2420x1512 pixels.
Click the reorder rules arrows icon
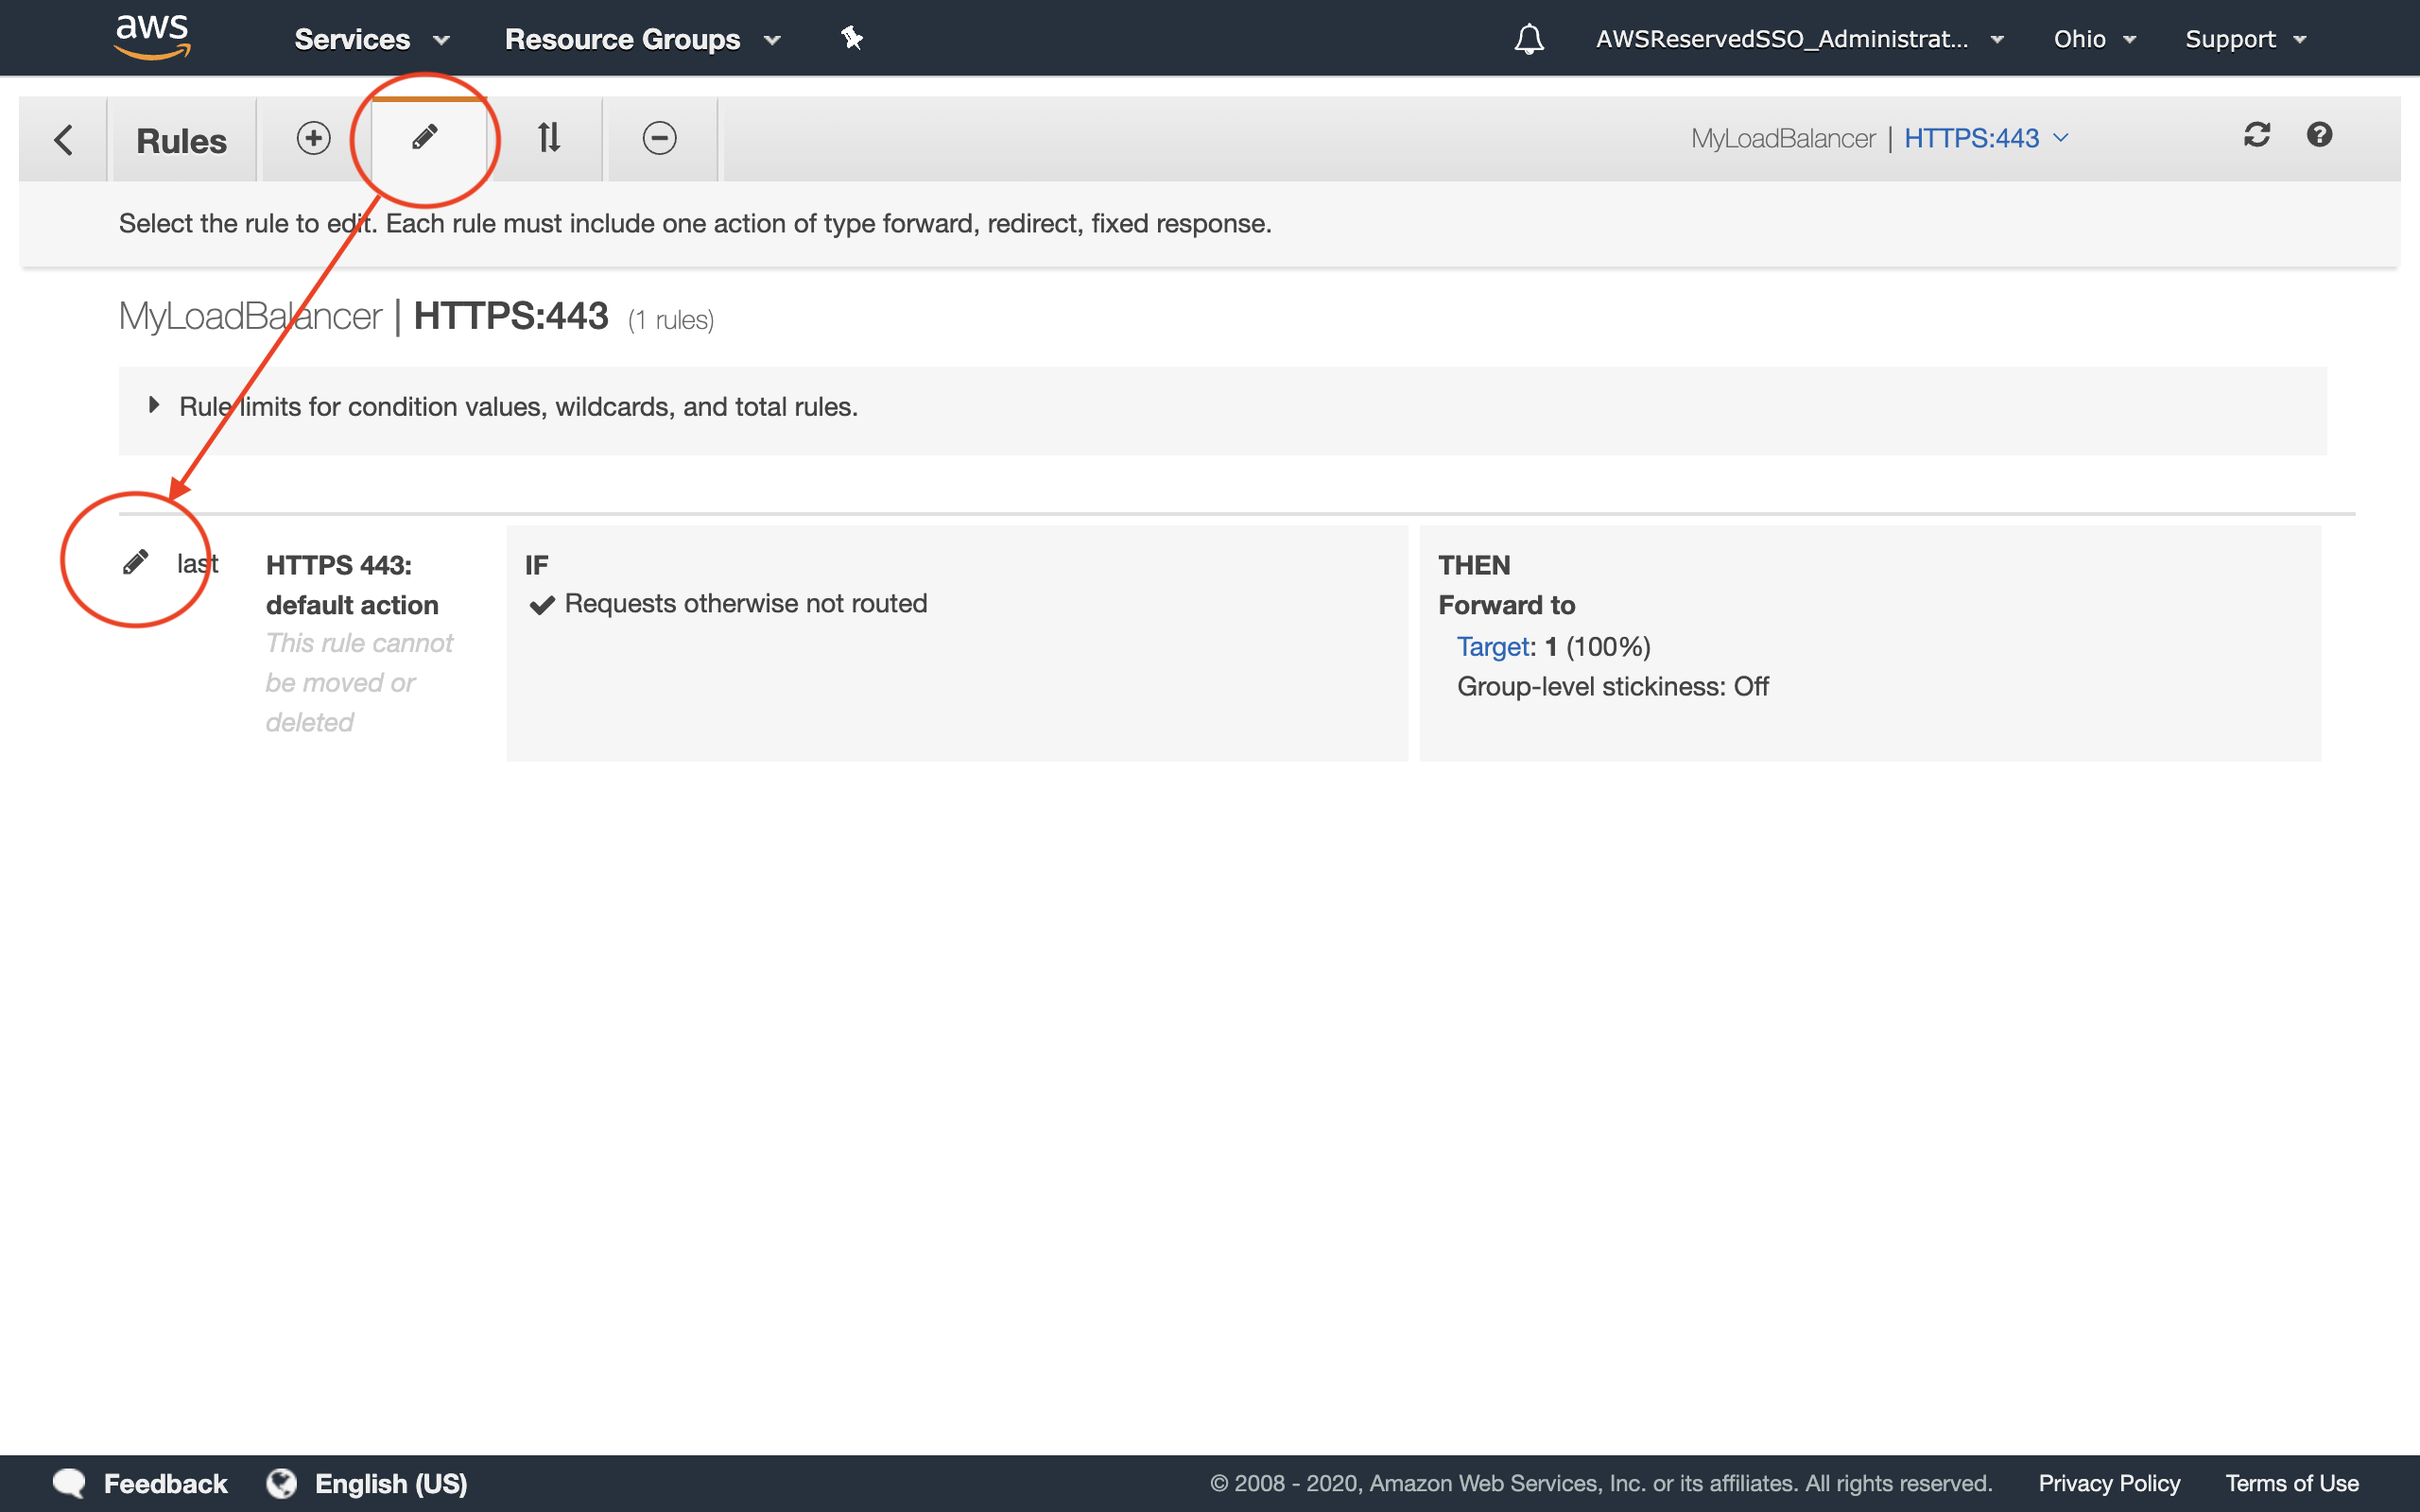[549, 138]
